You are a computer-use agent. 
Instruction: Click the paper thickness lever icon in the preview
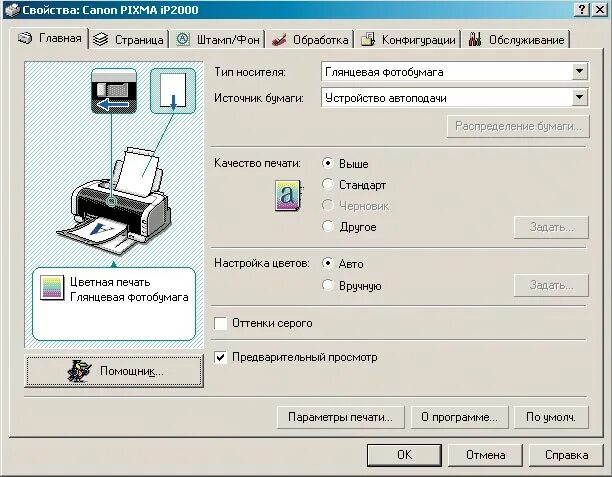114,91
